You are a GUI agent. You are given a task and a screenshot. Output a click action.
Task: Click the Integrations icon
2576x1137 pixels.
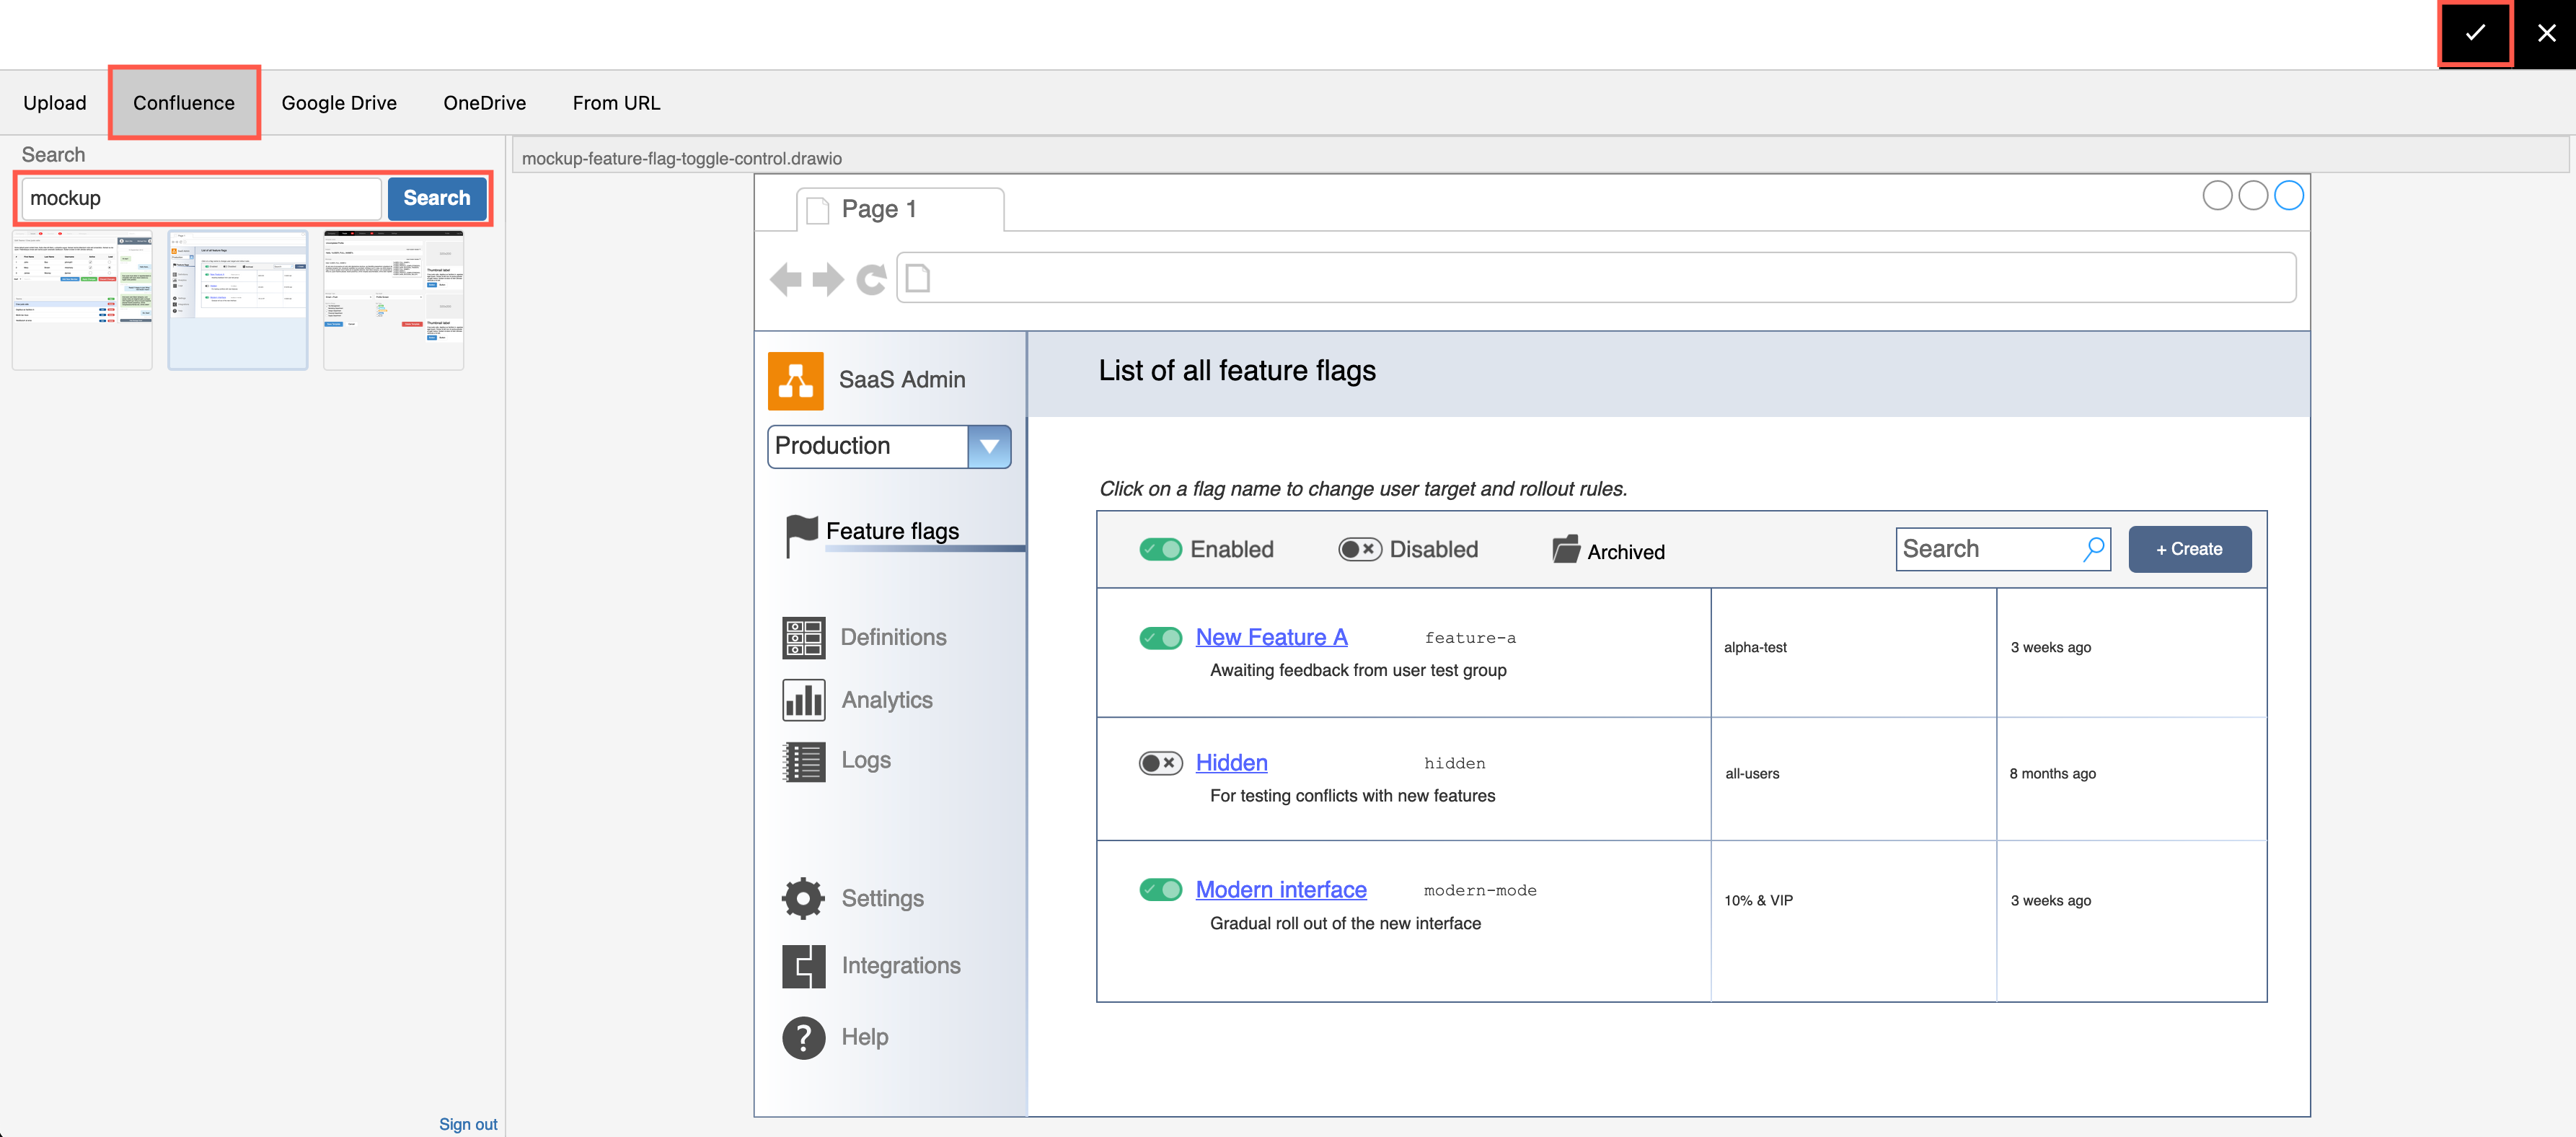(x=803, y=965)
